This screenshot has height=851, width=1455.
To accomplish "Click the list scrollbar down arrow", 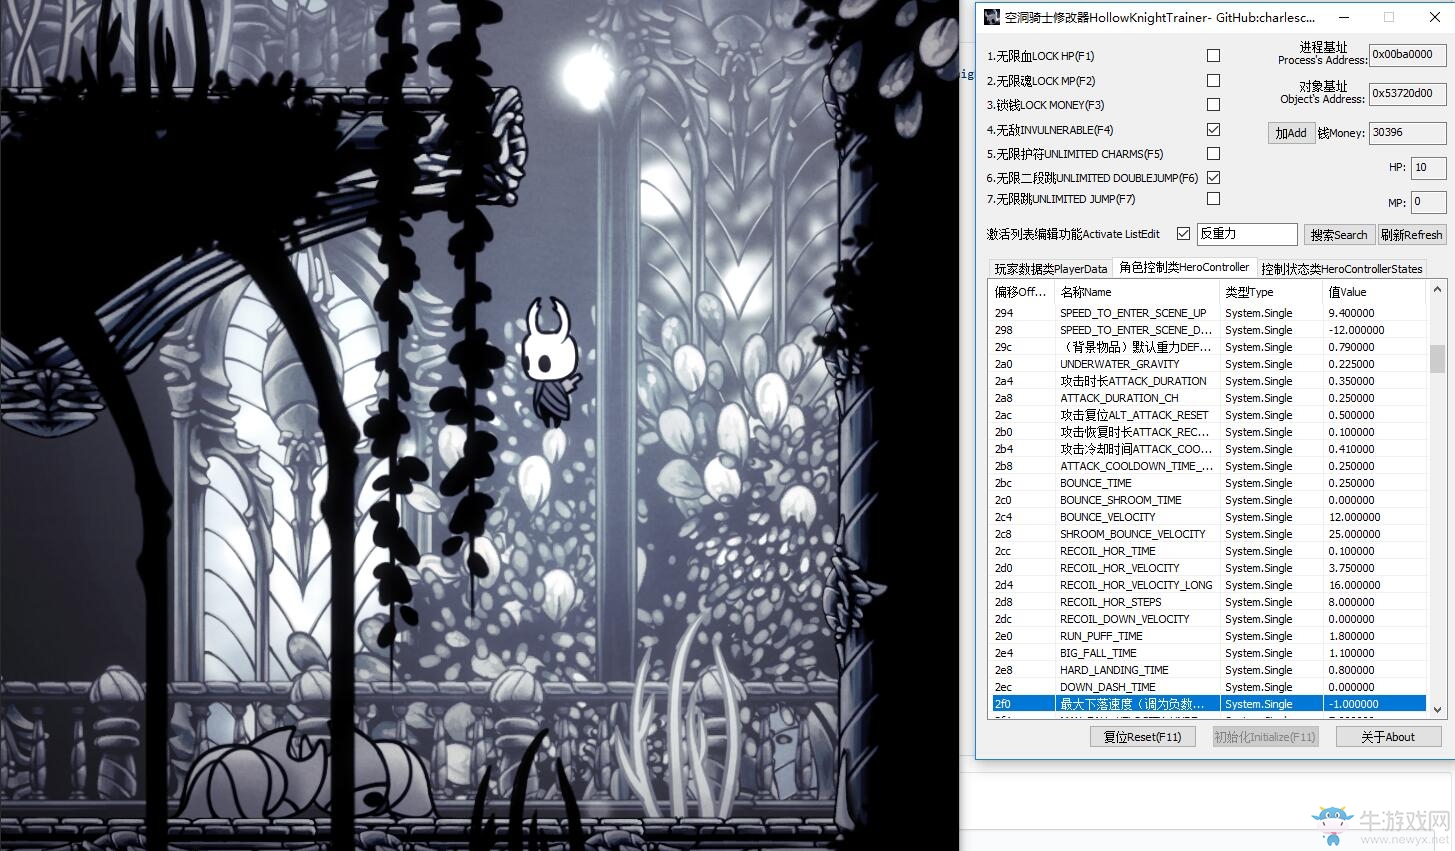I will coord(1437,710).
